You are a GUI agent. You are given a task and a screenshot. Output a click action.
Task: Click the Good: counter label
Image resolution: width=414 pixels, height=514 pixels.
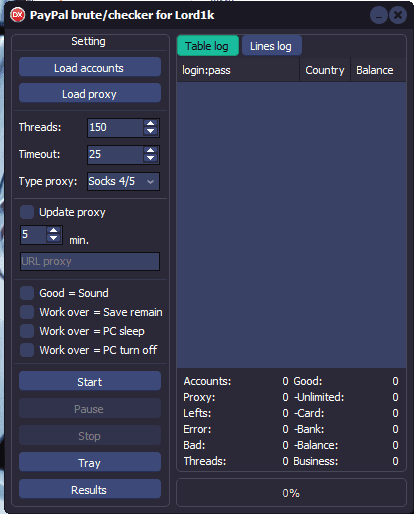coord(308,381)
